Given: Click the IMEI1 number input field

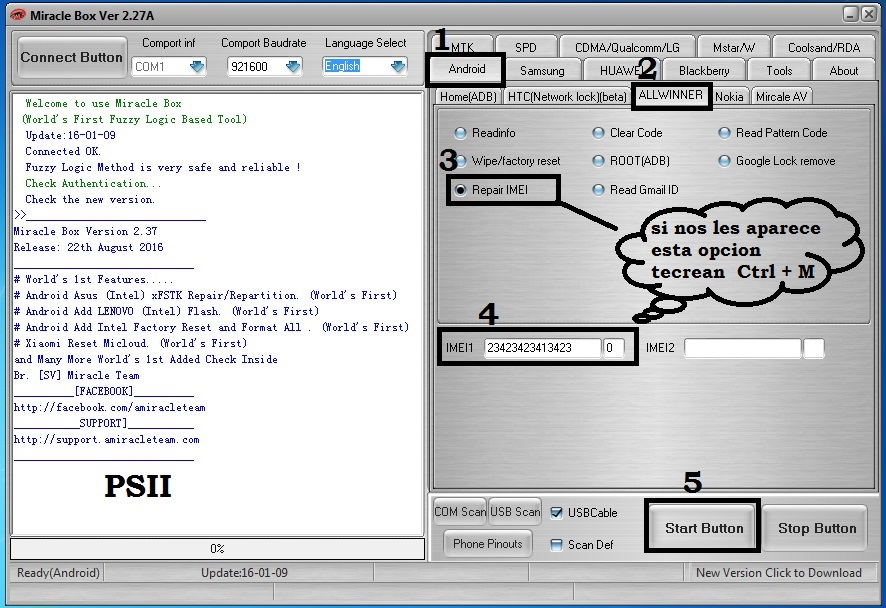Looking at the screenshot, I should click(x=542, y=348).
